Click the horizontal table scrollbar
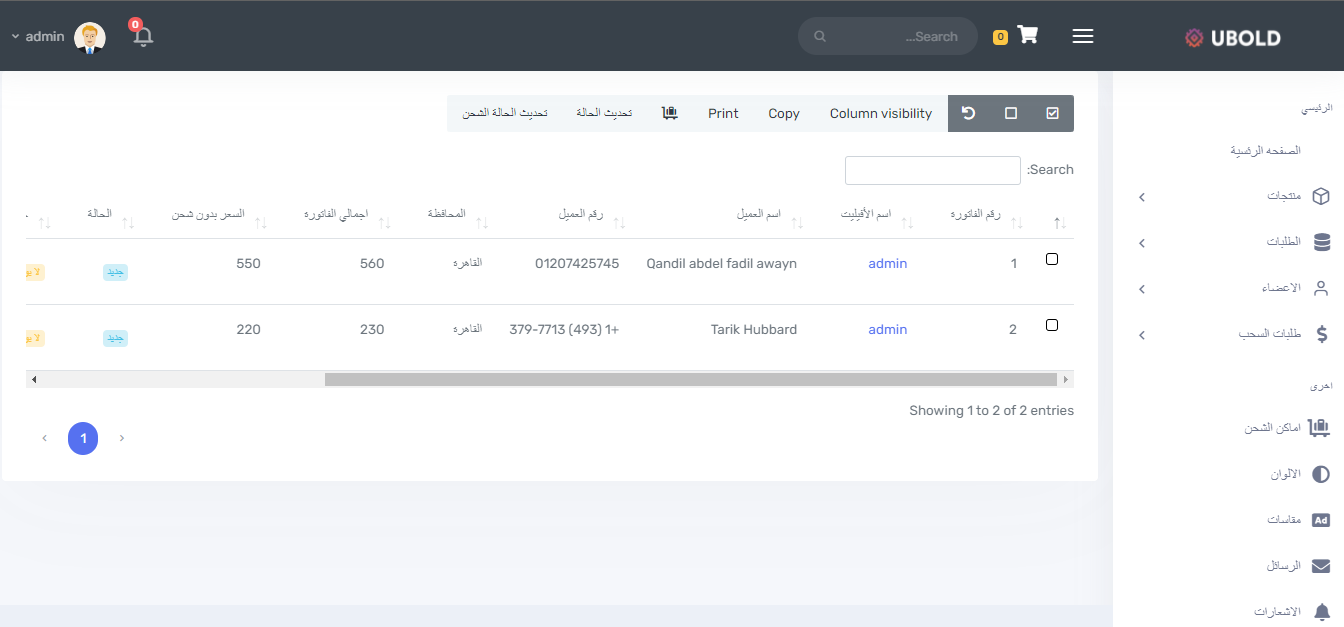This screenshot has width=1344, height=627. [690, 380]
